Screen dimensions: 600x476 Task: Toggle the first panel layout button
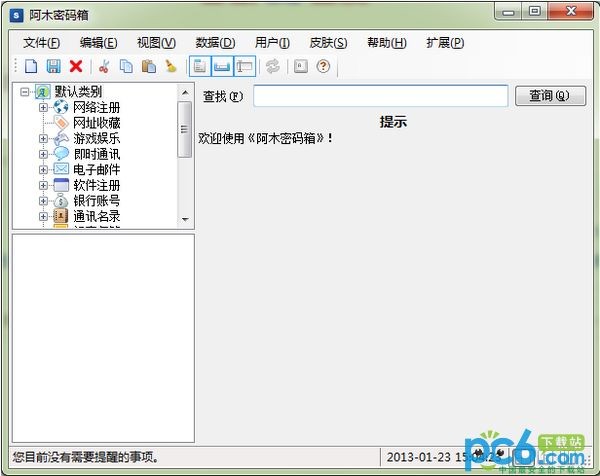(x=200, y=66)
